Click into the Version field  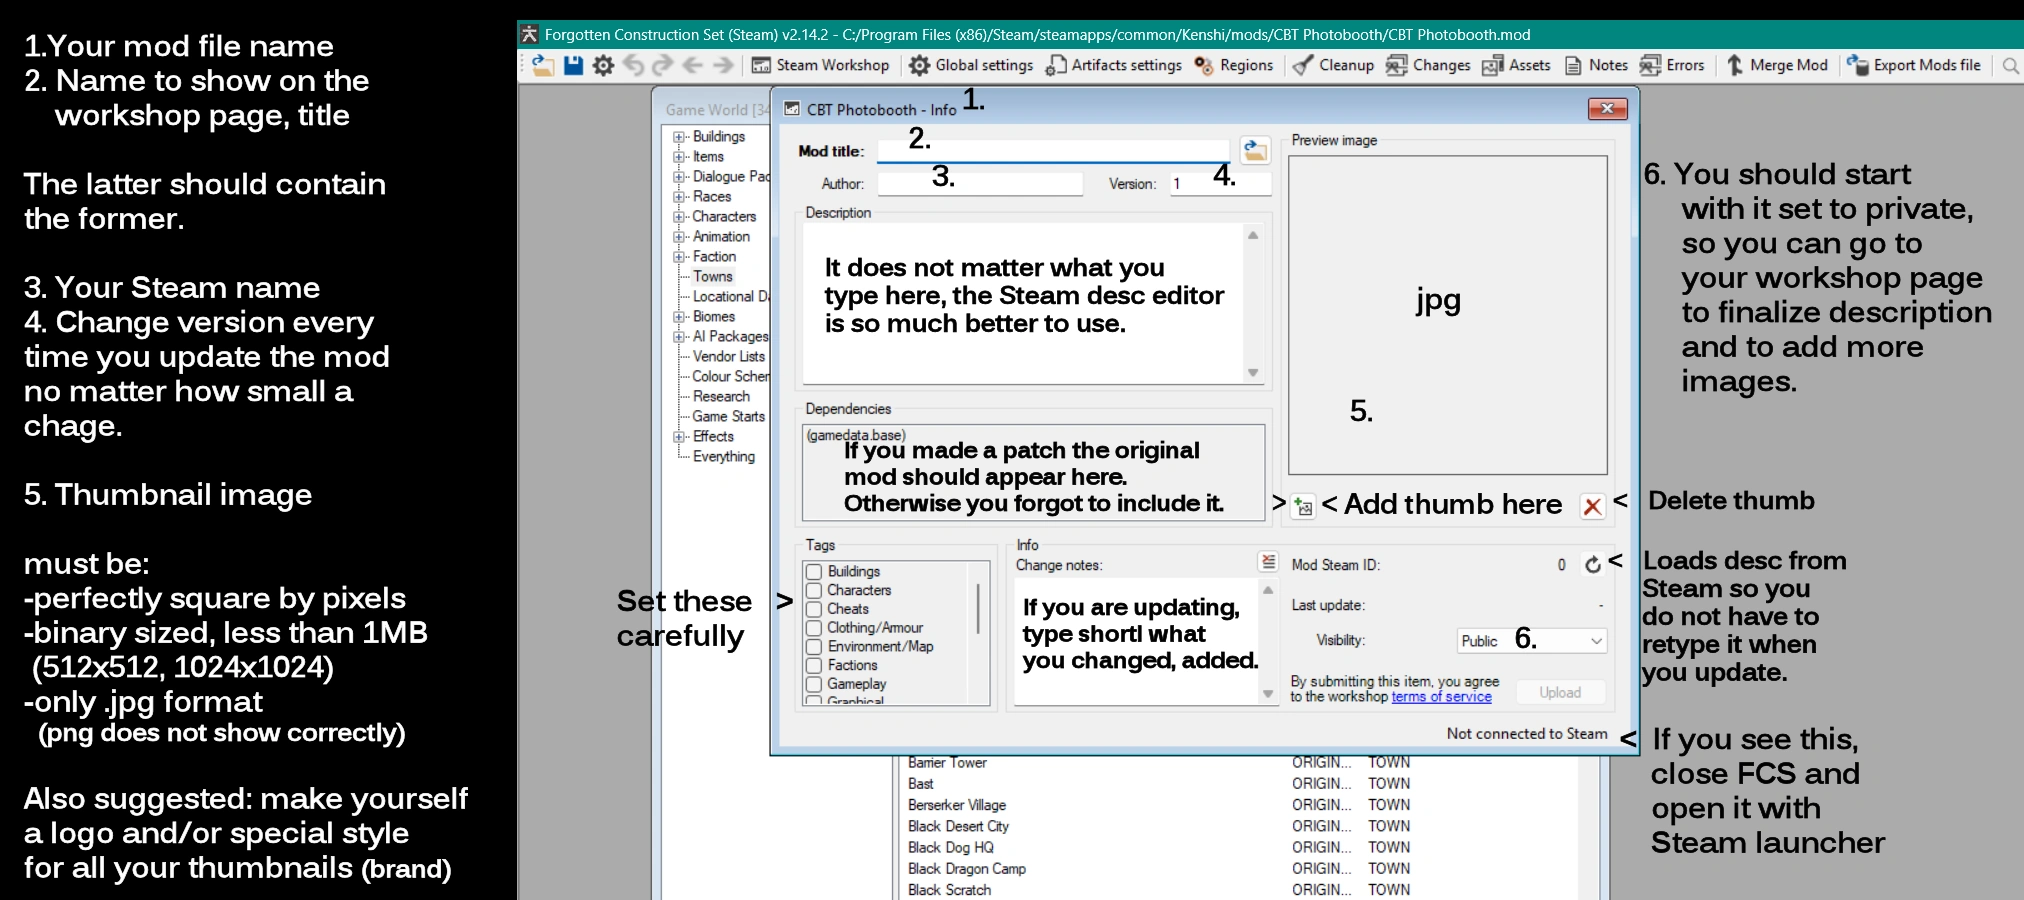pos(1220,184)
